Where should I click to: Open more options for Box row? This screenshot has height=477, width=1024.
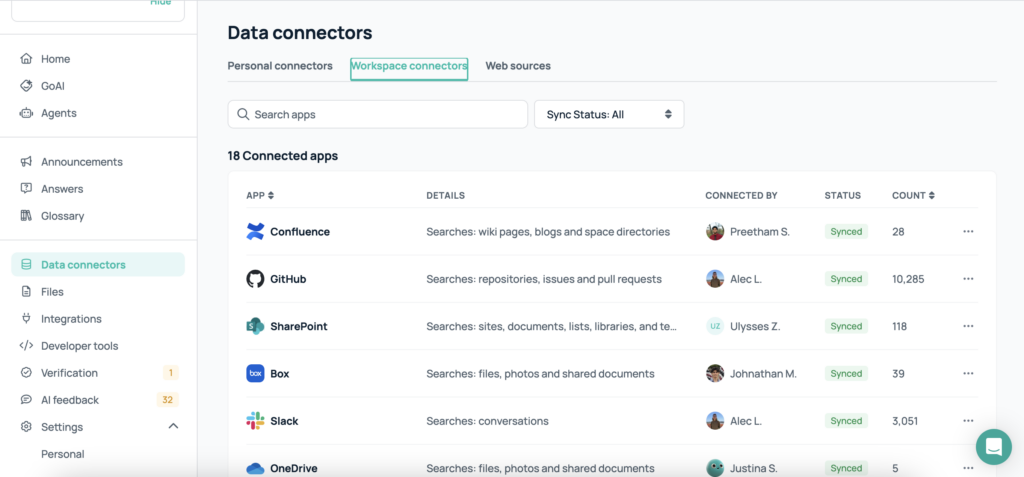coord(968,374)
